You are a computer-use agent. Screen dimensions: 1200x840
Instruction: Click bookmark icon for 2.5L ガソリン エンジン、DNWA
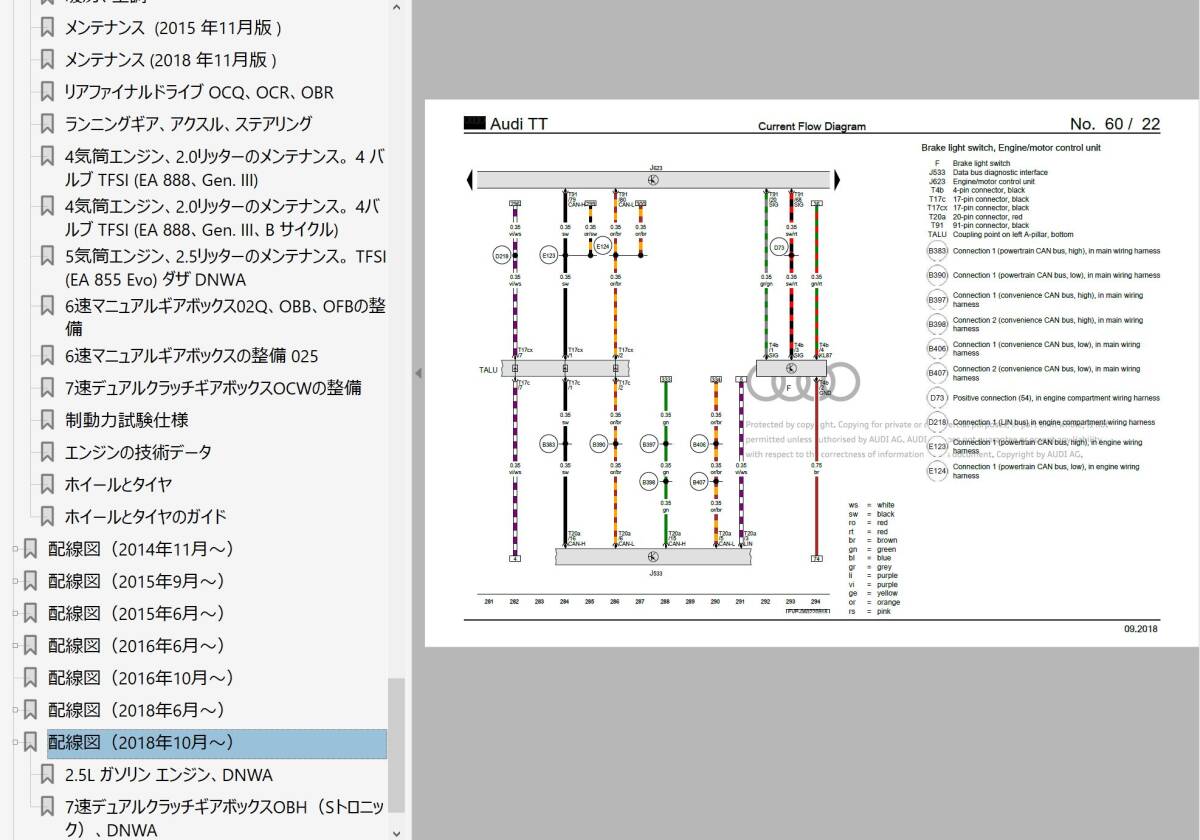click(x=47, y=775)
